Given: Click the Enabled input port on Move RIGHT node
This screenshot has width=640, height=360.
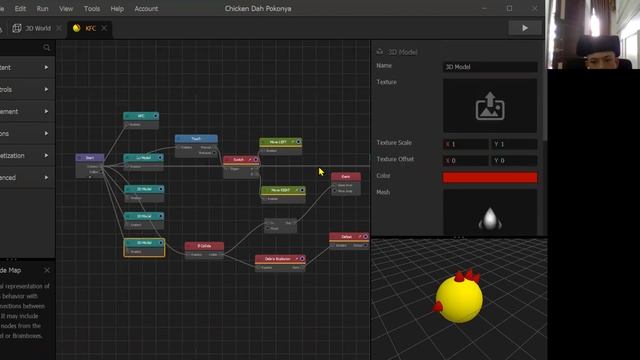Looking at the screenshot, I should [264, 199].
